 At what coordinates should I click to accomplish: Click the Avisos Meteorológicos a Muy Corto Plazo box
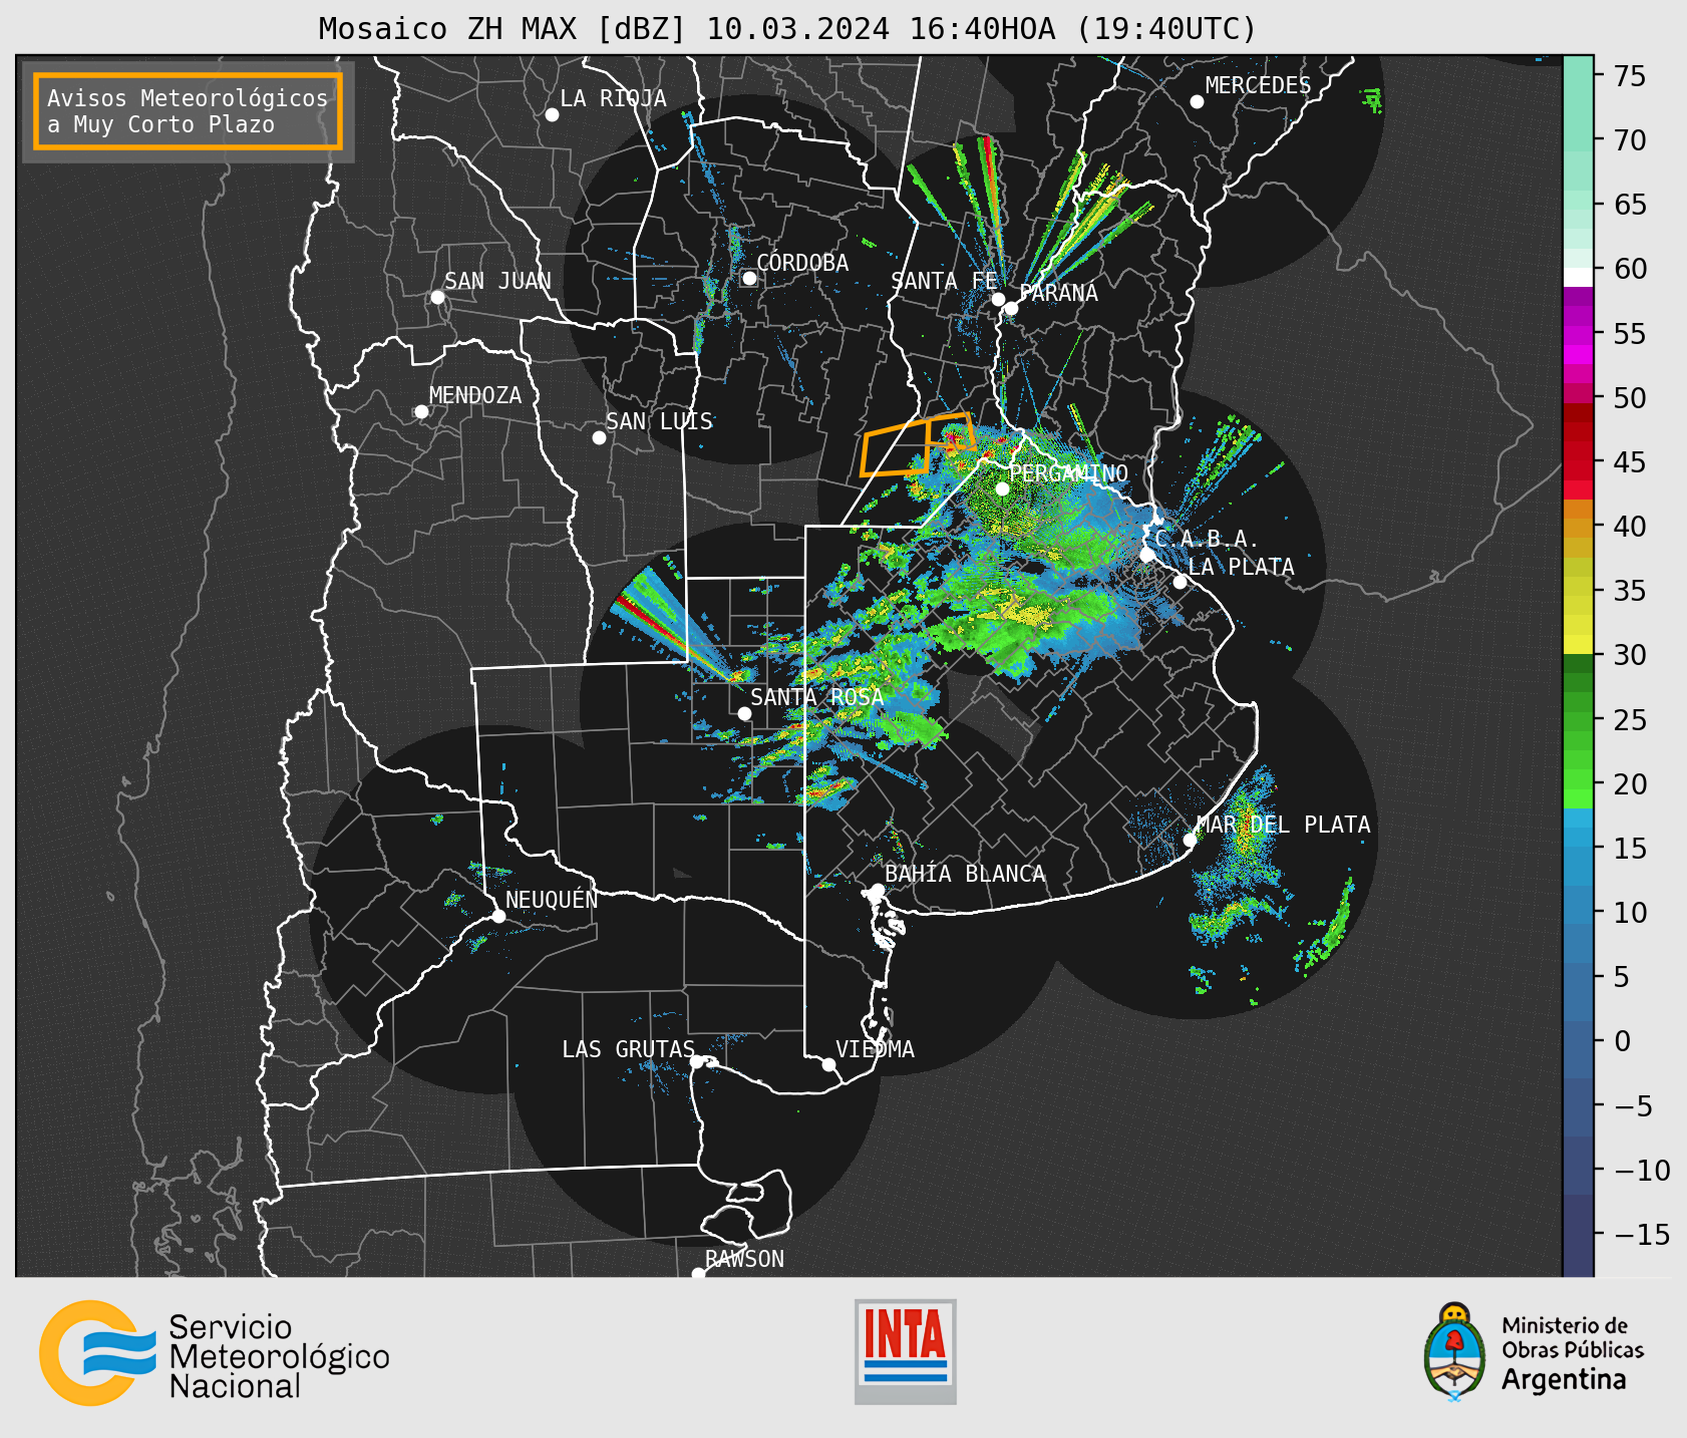click(188, 111)
